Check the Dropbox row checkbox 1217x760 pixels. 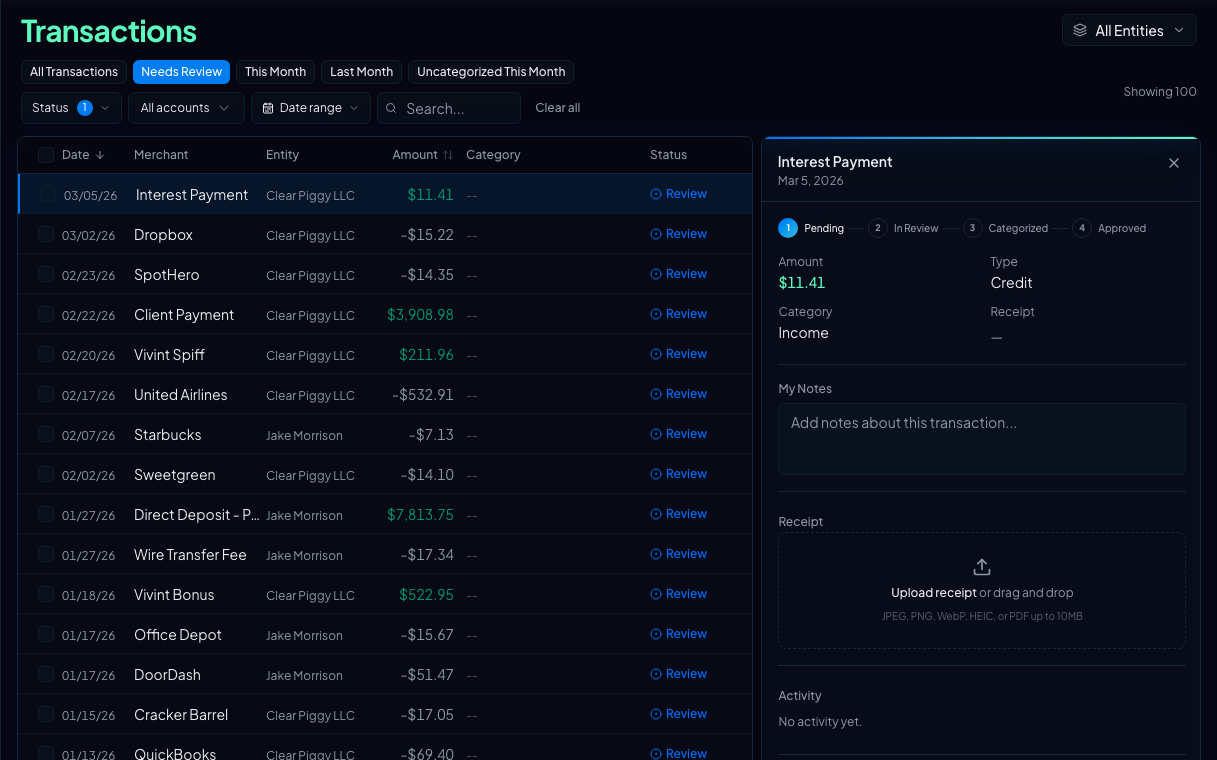pos(46,235)
